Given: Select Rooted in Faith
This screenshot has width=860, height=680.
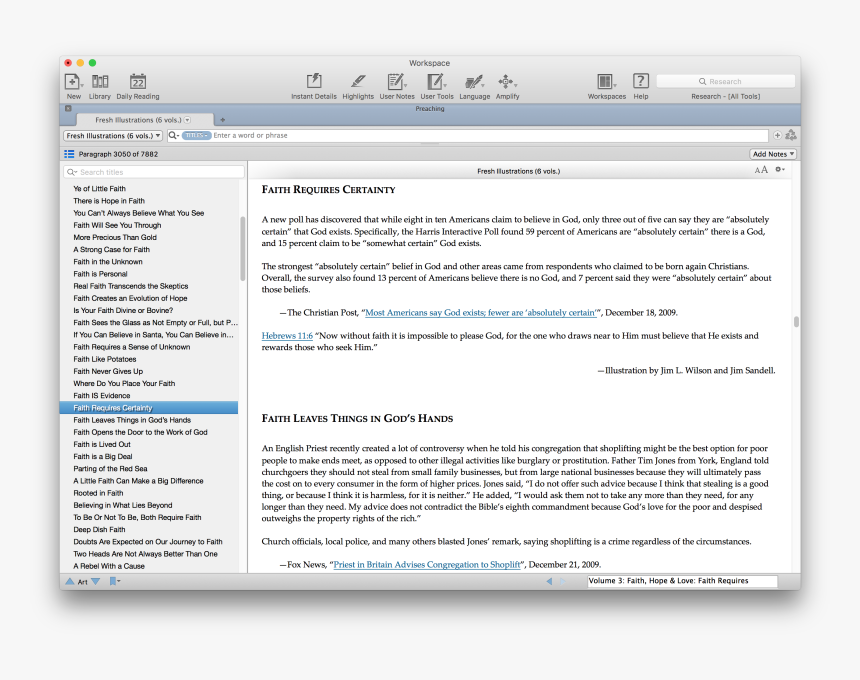Looking at the screenshot, I should point(98,493).
